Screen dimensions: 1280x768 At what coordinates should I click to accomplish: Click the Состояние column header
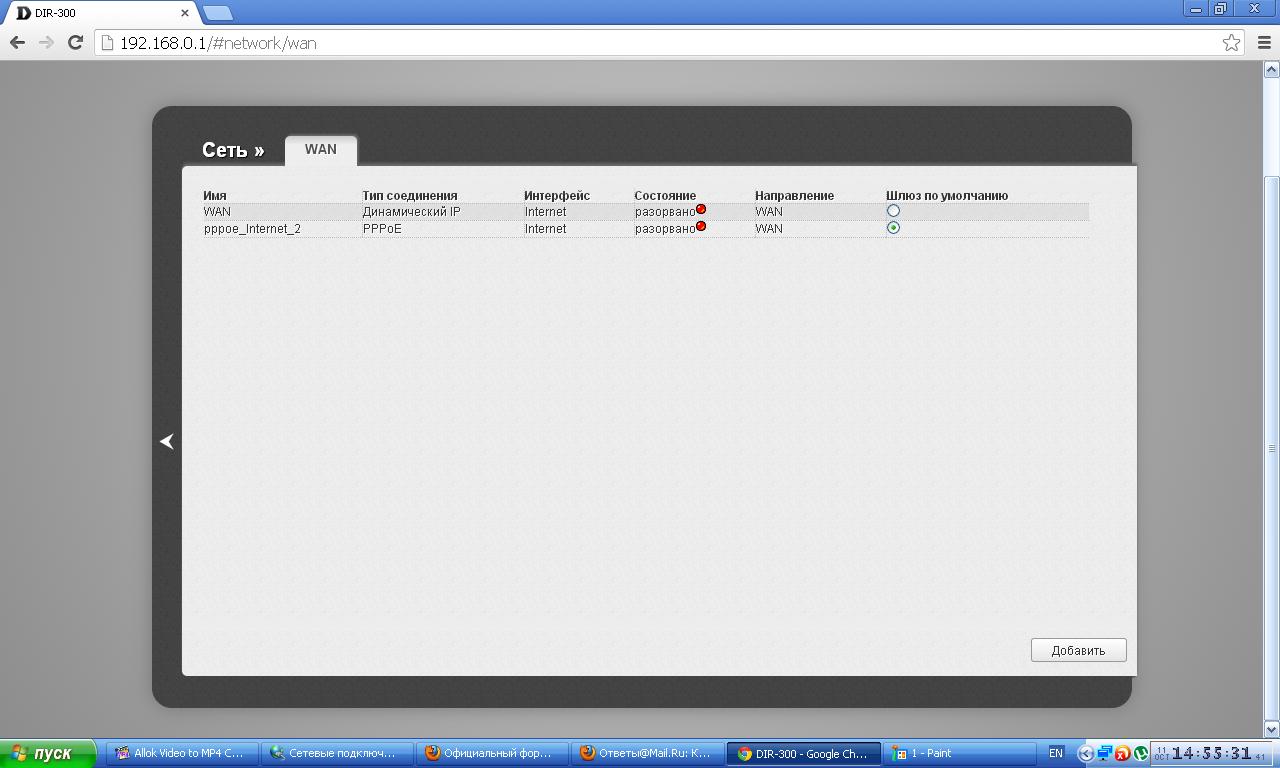(665, 196)
